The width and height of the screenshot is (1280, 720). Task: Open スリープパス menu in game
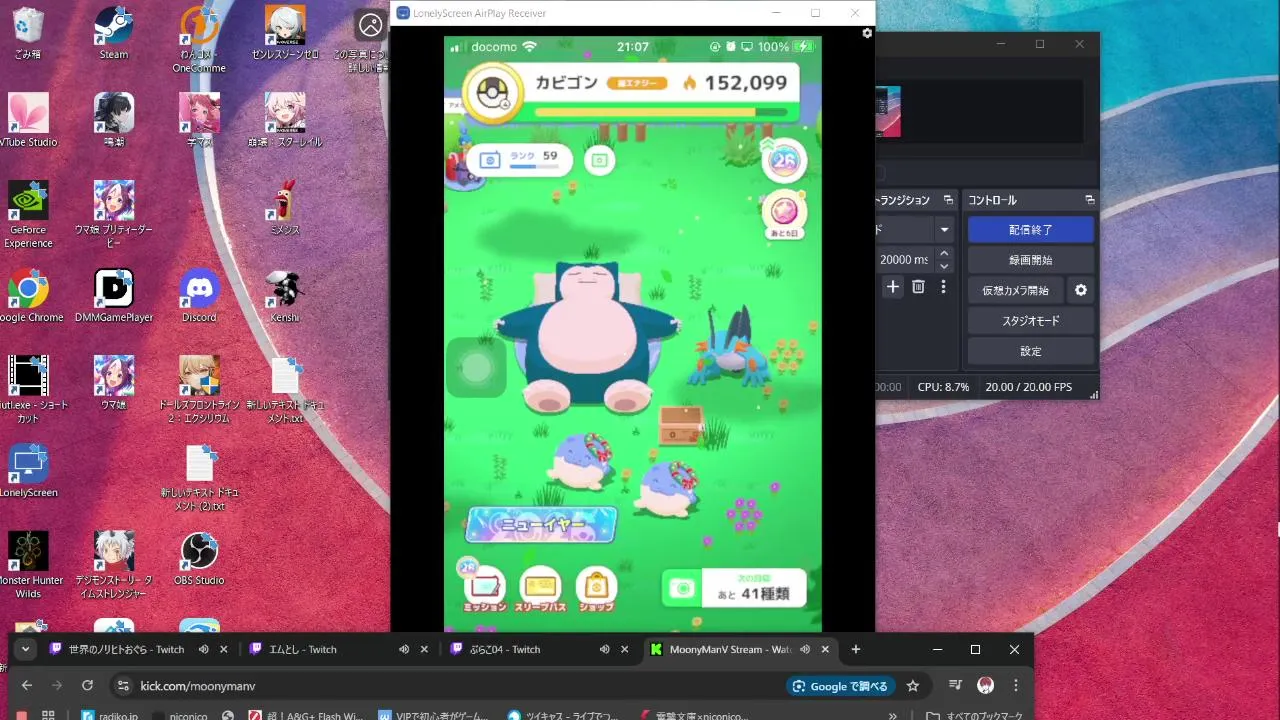[x=540, y=588]
